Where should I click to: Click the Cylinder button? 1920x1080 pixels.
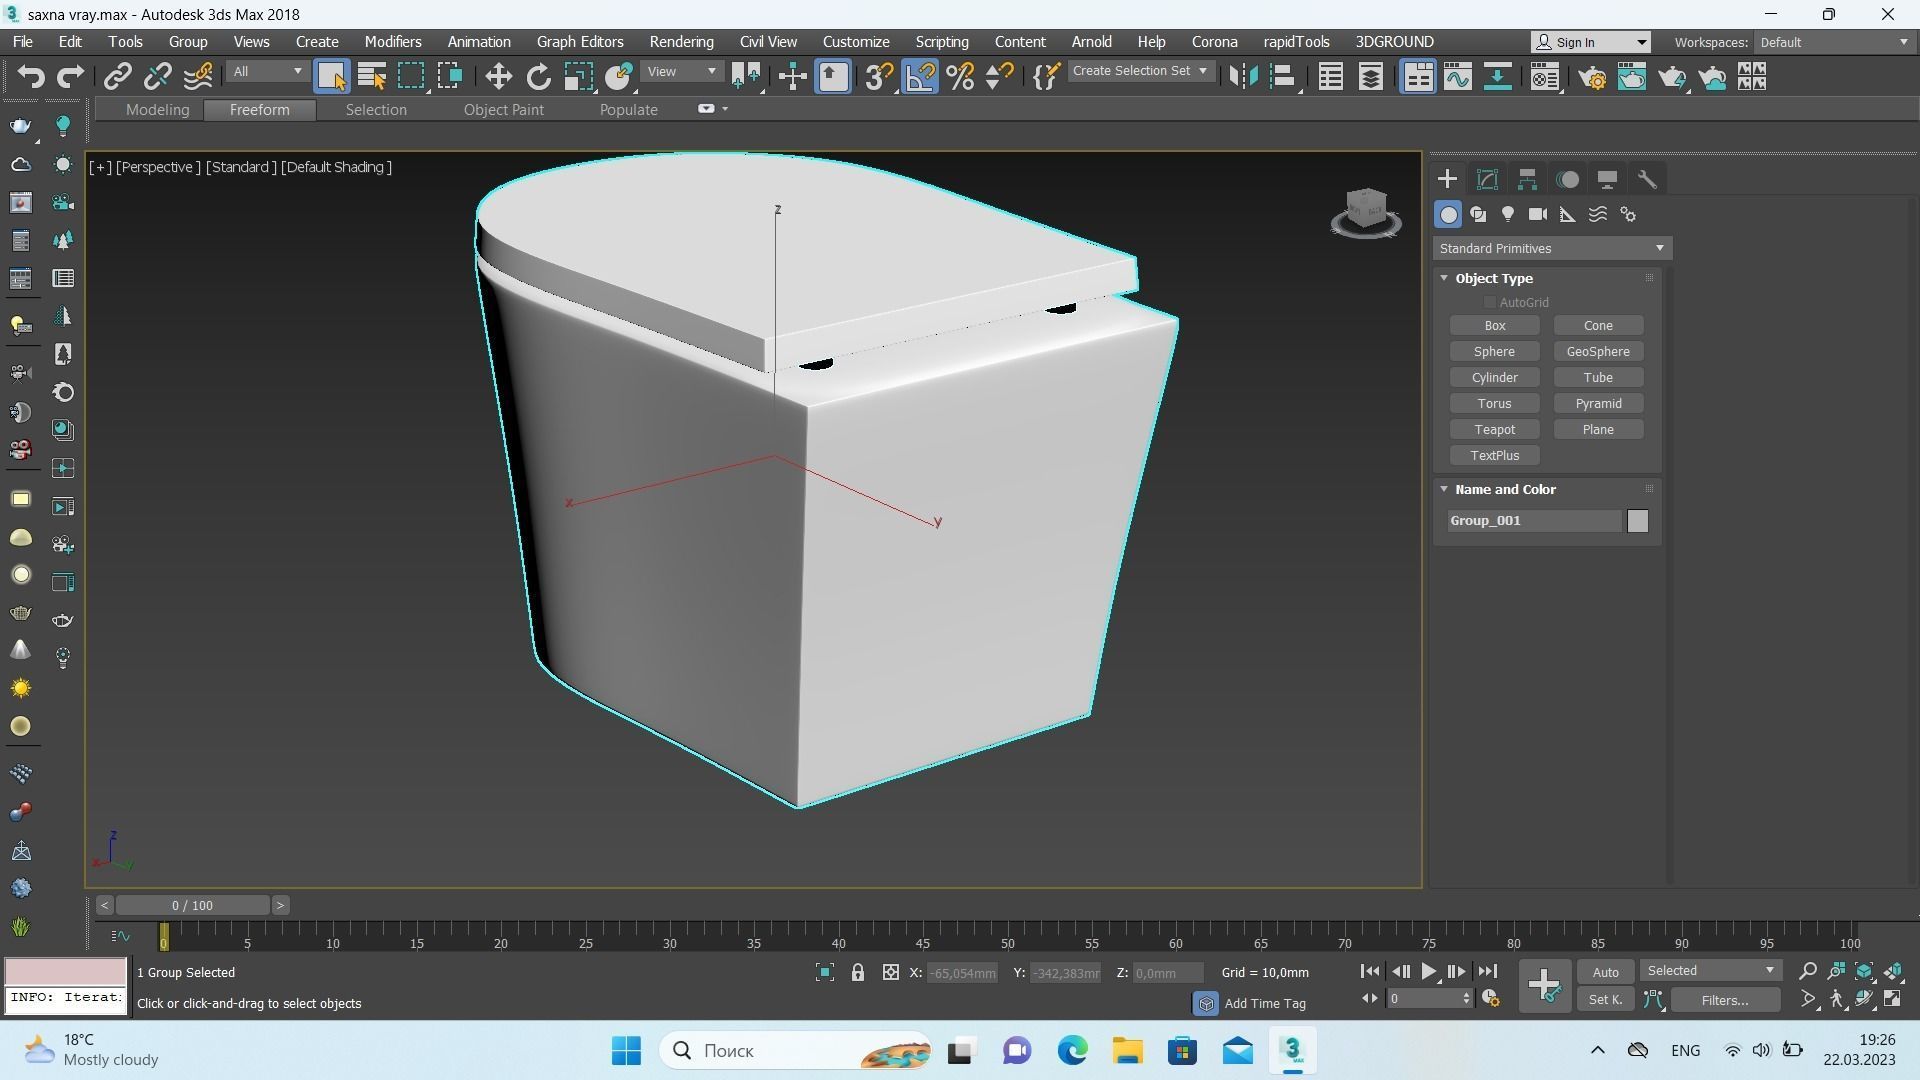coord(1494,378)
